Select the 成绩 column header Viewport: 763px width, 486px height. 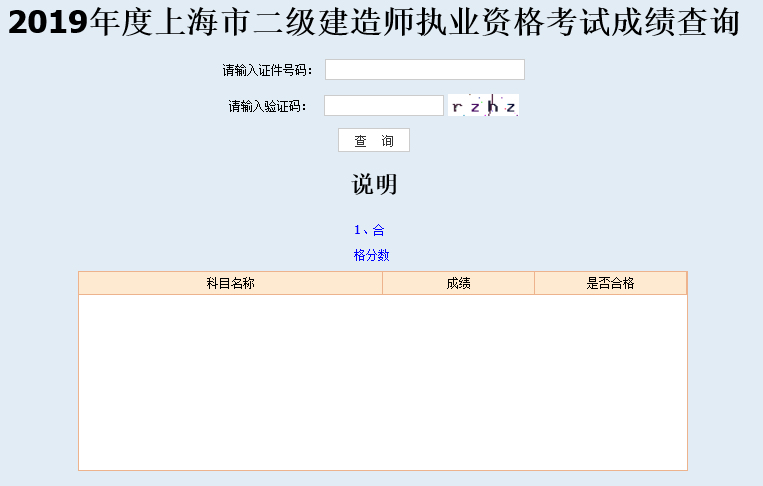458,284
